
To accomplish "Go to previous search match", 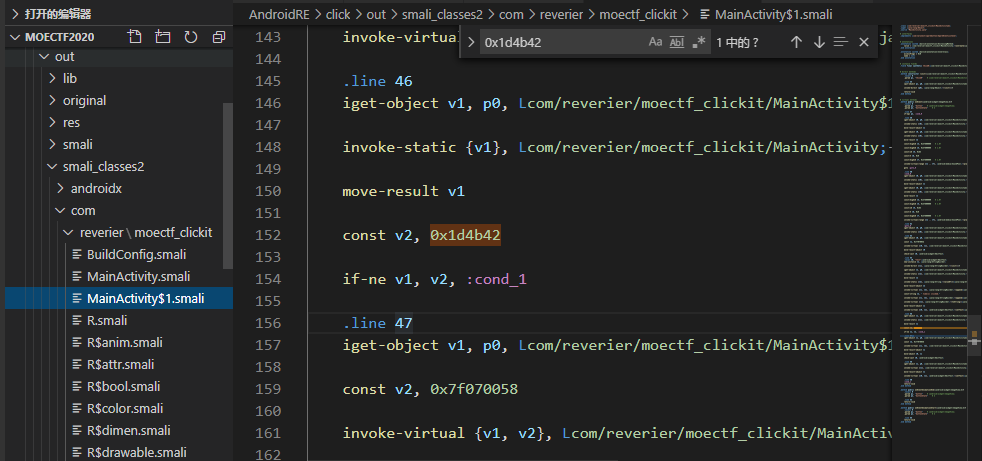I will click(x=796, y=42).
